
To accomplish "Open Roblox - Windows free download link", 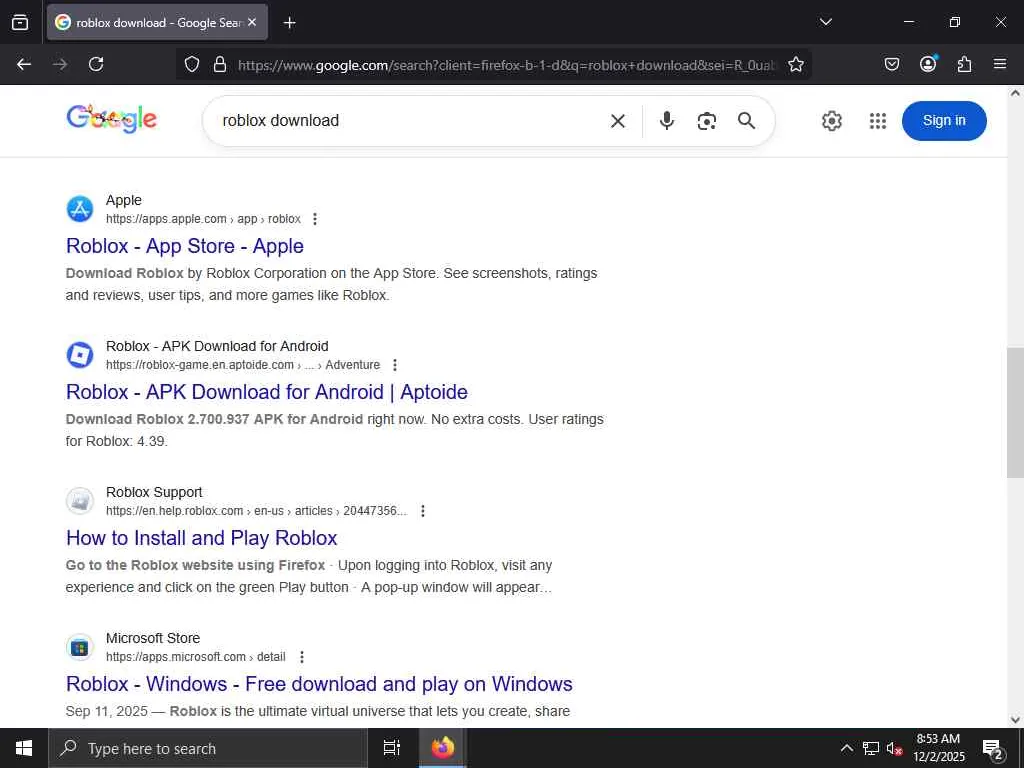I will tap(319, 684).
